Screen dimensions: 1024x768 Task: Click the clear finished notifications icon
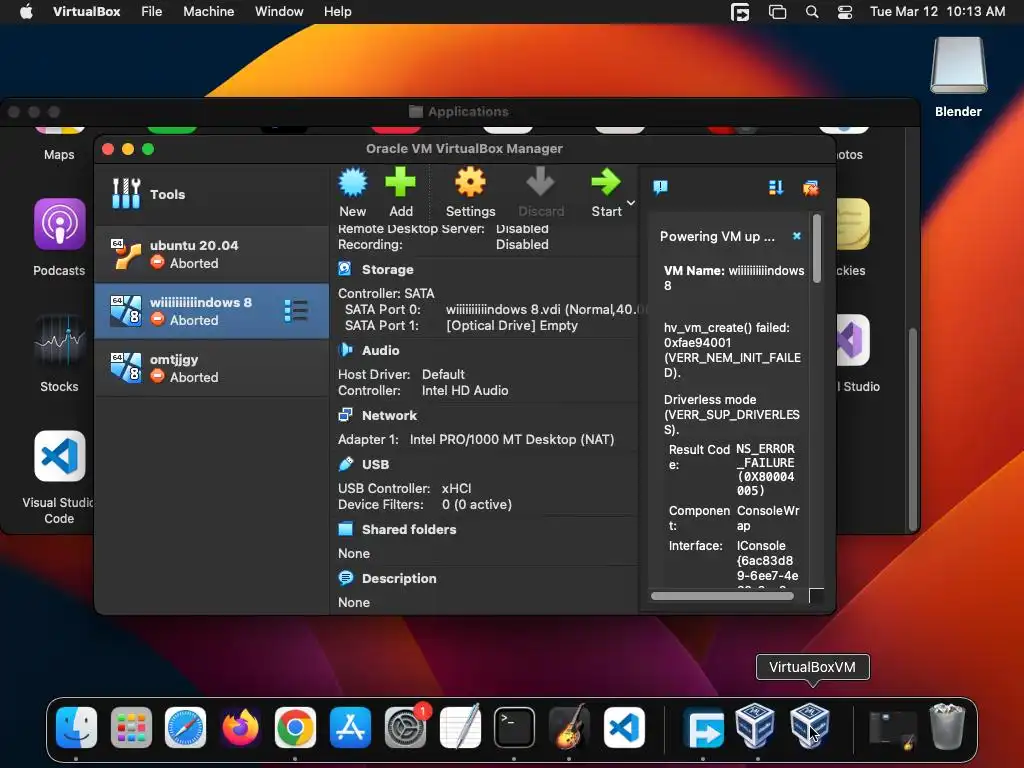[x=810, y=188]
